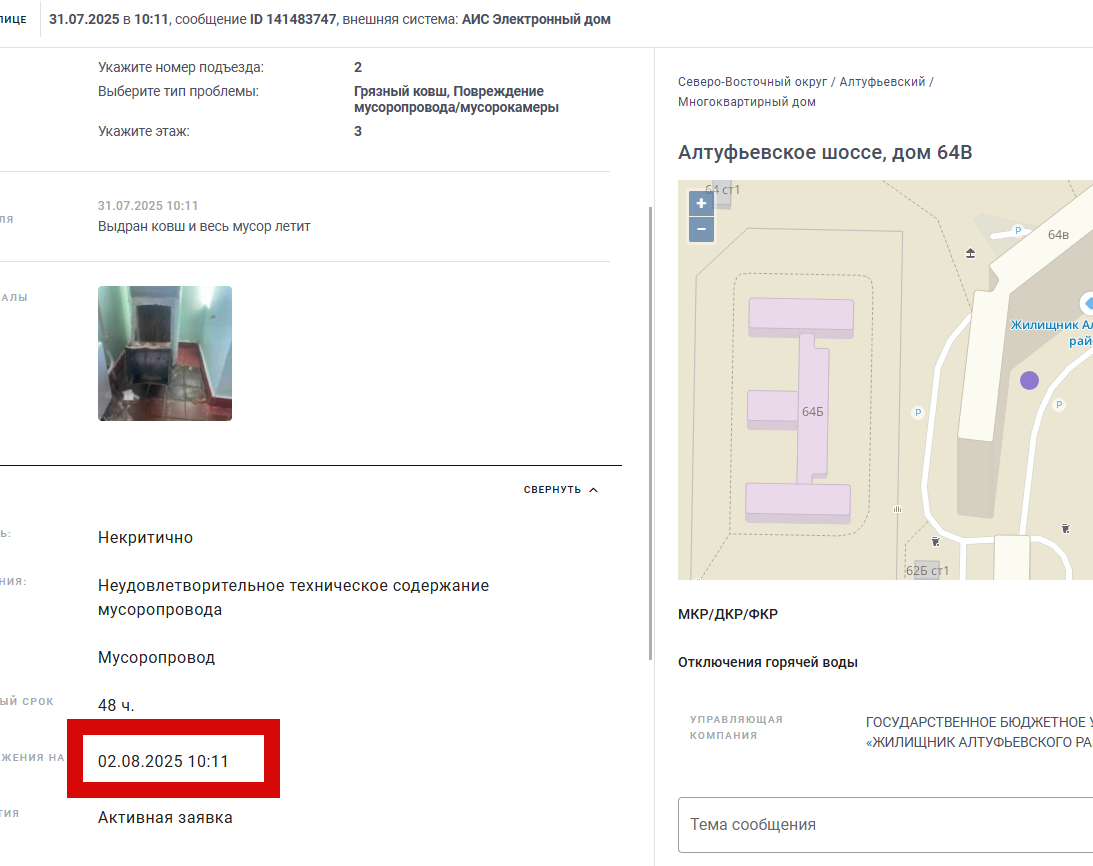Click the vertical scrollbar of message panel
This screenshot has height=866, width=1093.
click(650, 432)
